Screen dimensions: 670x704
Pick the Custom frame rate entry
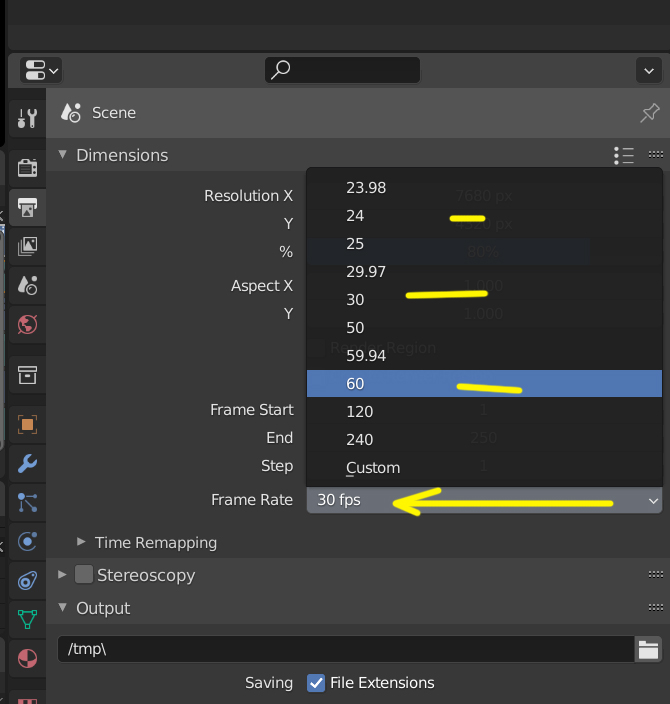[x=372, y=468]
